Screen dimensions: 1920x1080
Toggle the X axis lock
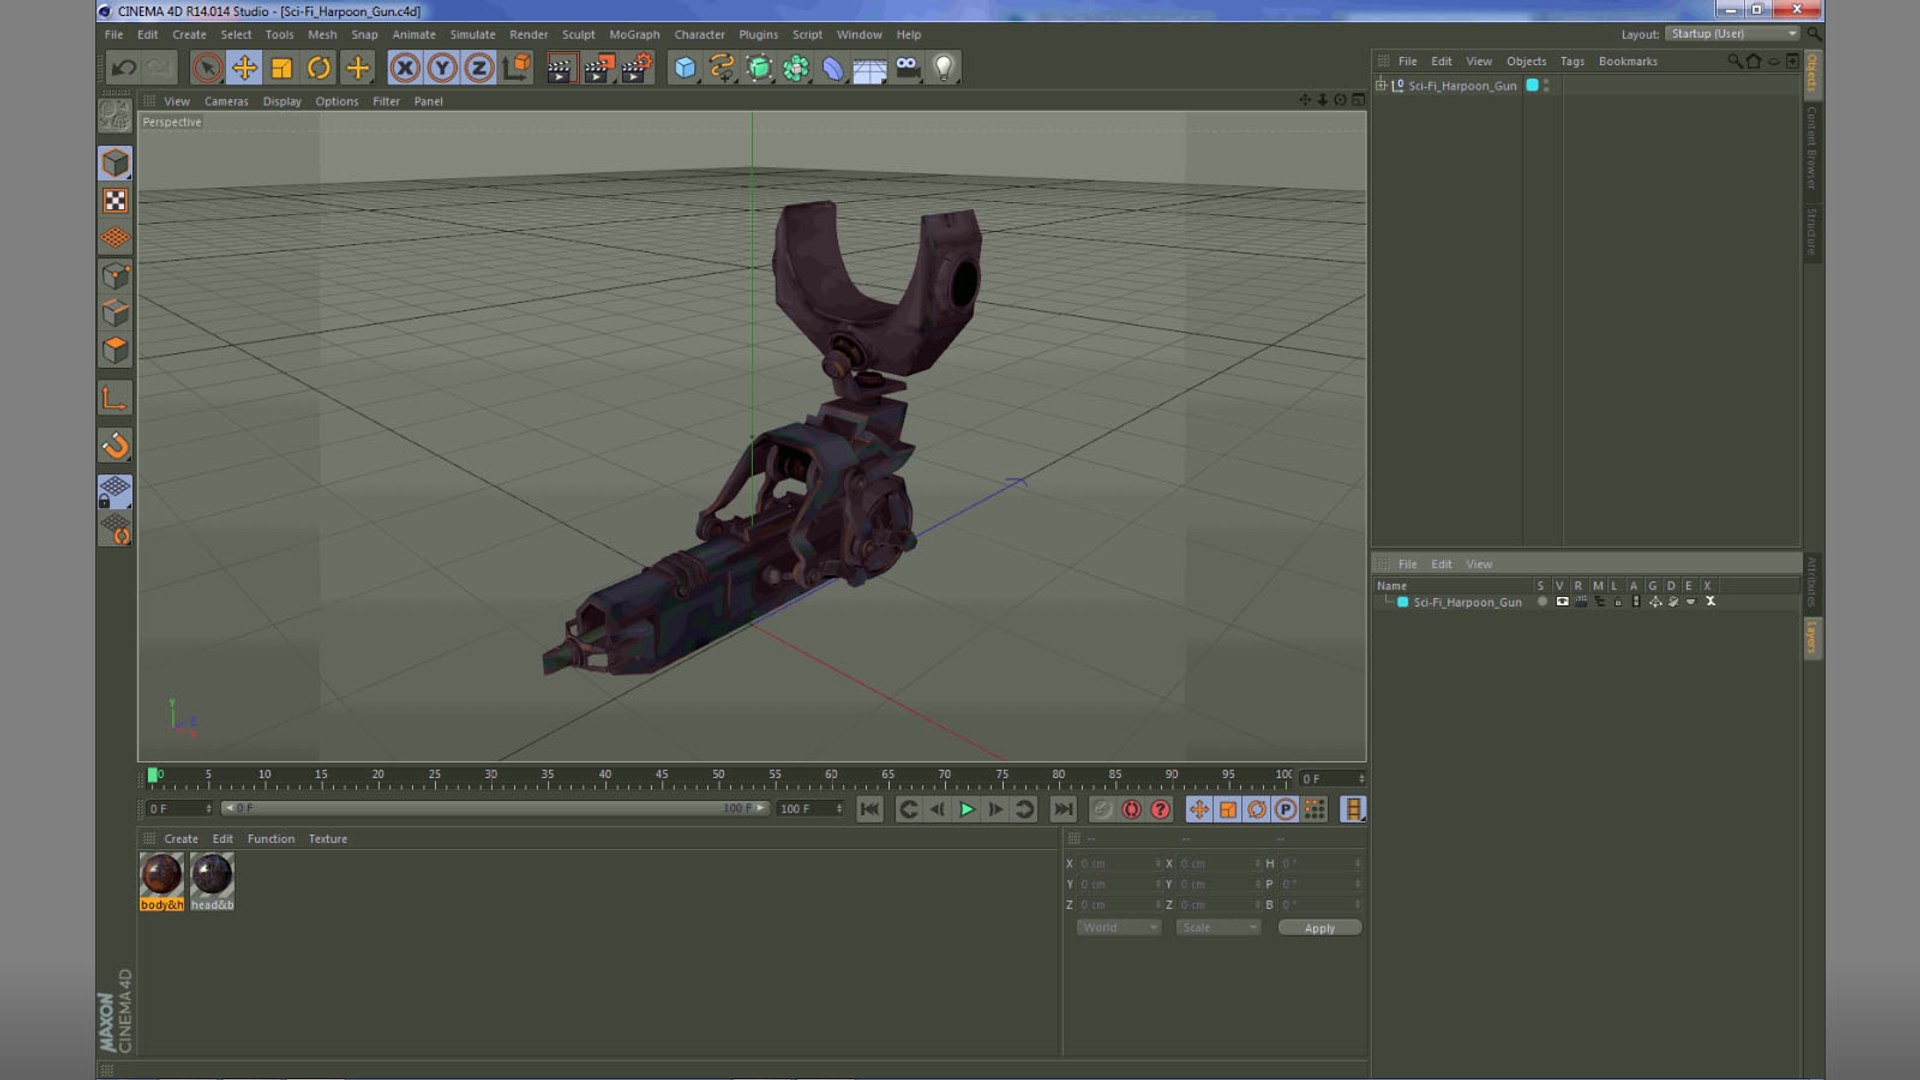[x=405, y=68]
